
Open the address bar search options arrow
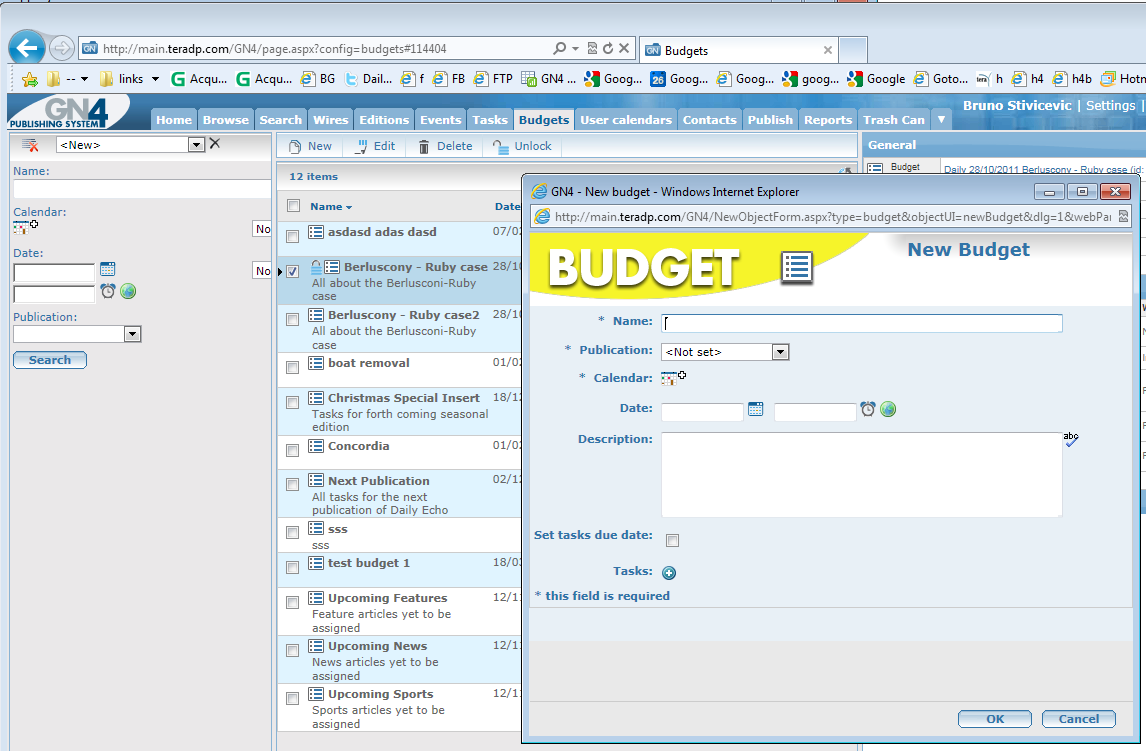coord(575,48)
